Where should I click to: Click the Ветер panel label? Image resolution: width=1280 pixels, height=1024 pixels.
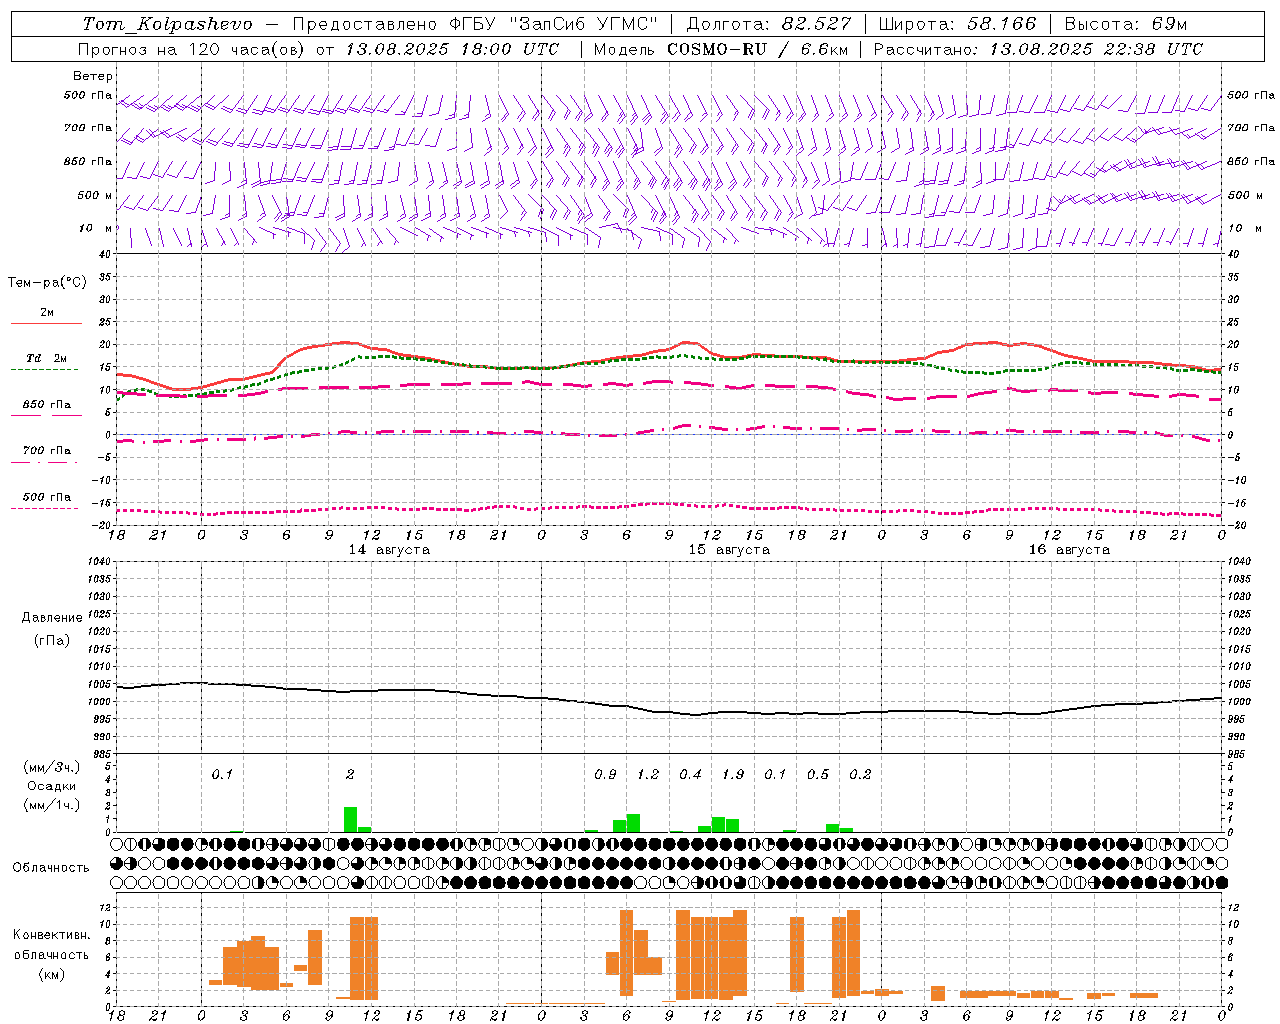click(x=93, y=76)
